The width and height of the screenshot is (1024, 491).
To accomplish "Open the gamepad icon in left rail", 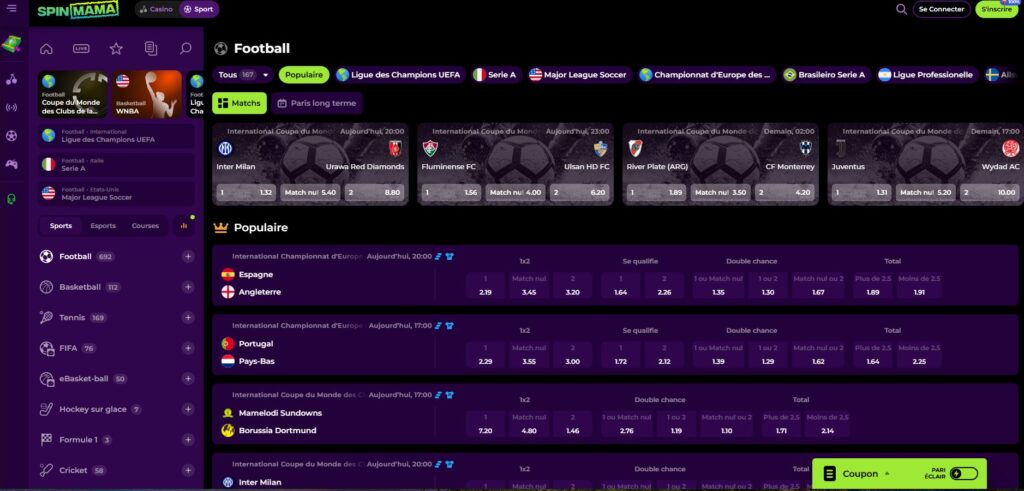I will 12,164.
